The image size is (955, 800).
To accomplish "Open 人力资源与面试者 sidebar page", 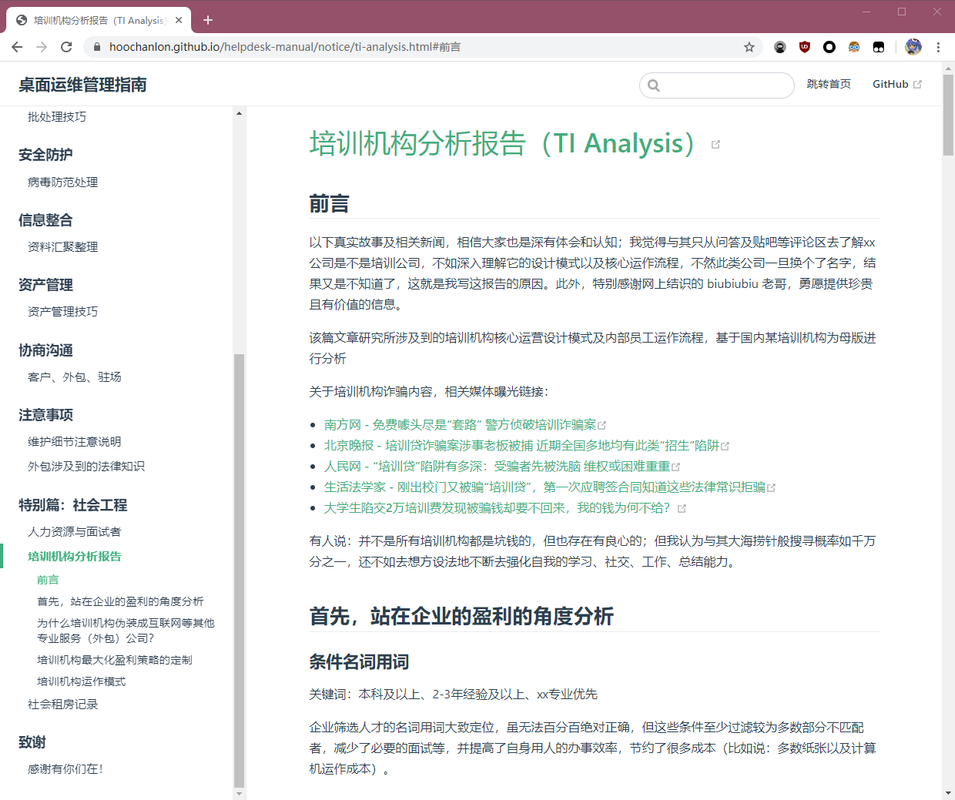I will 74,532.
